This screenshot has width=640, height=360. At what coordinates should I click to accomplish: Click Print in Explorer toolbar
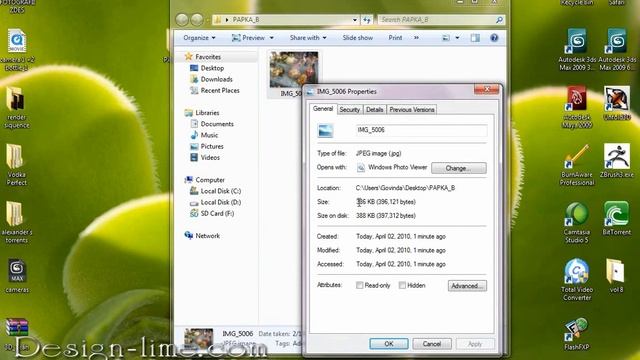[x=395, y=38]
